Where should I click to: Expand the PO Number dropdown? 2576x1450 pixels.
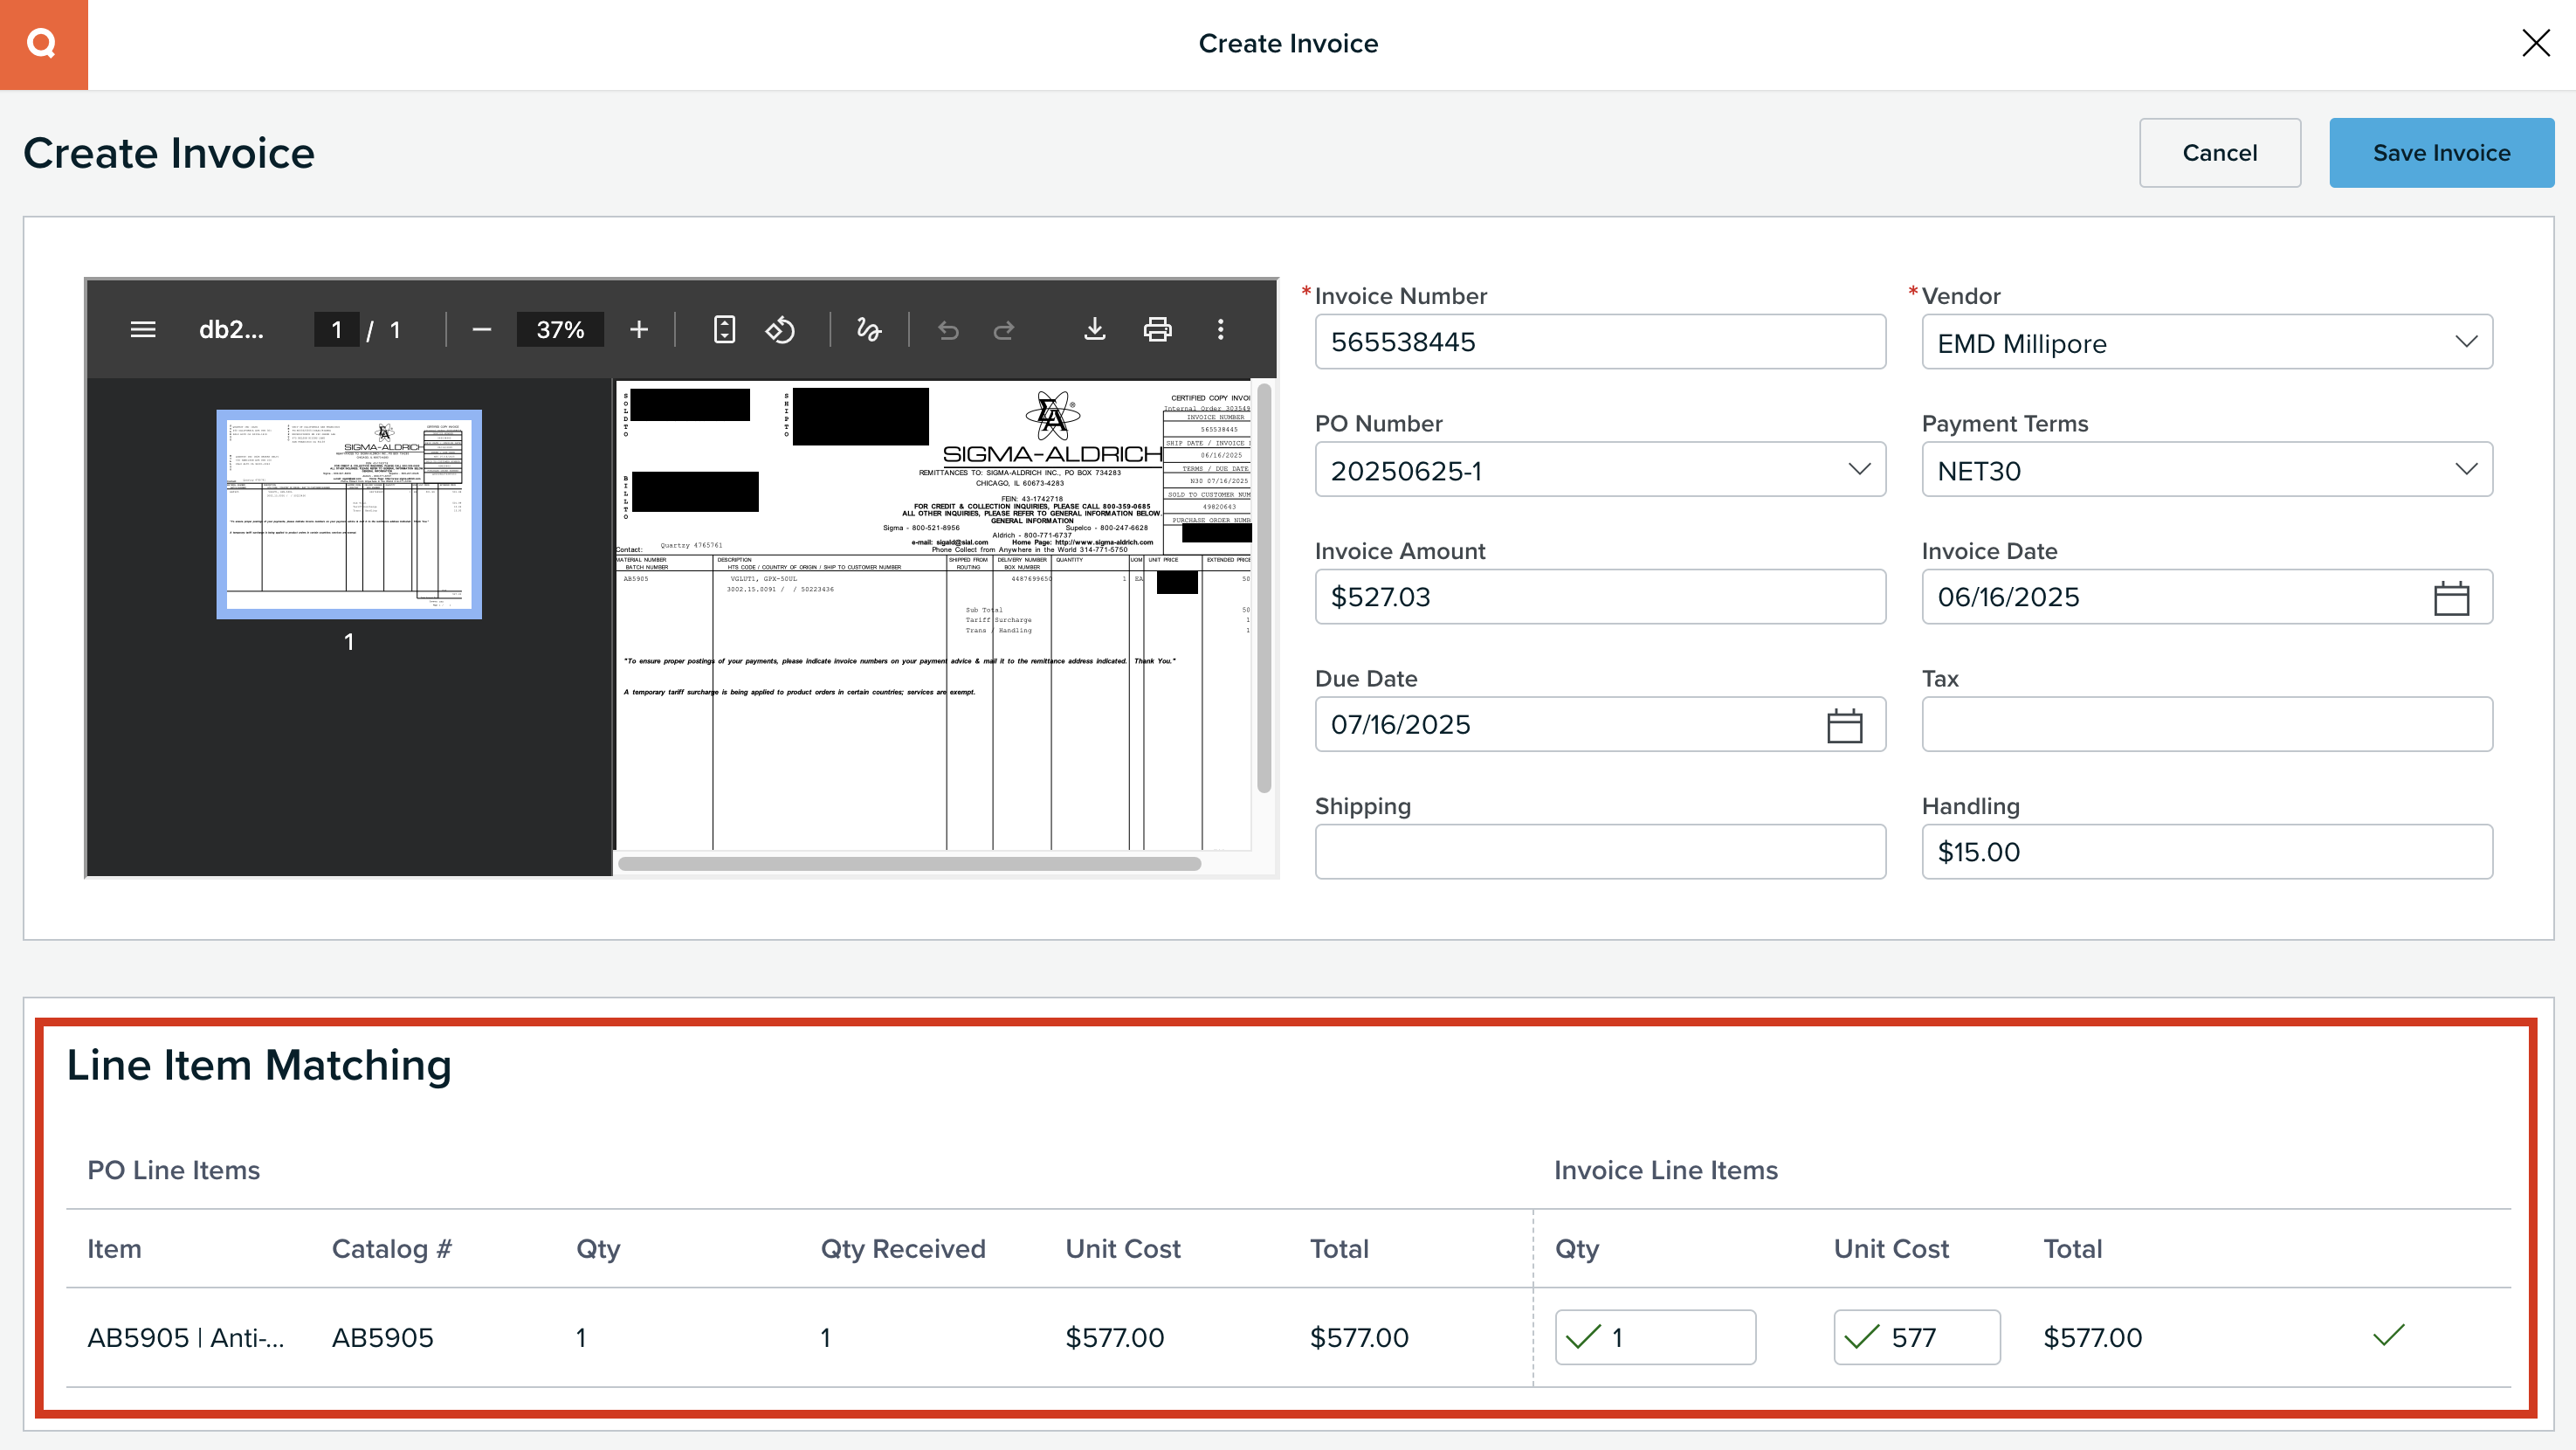[1859, 469]
